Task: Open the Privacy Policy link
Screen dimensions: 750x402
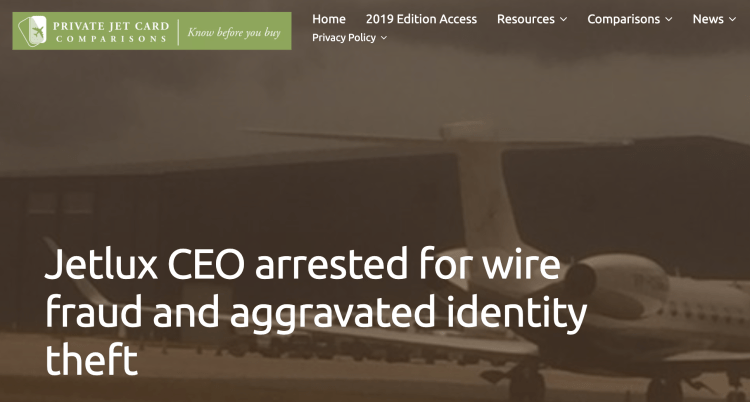Action: [344, 37]
